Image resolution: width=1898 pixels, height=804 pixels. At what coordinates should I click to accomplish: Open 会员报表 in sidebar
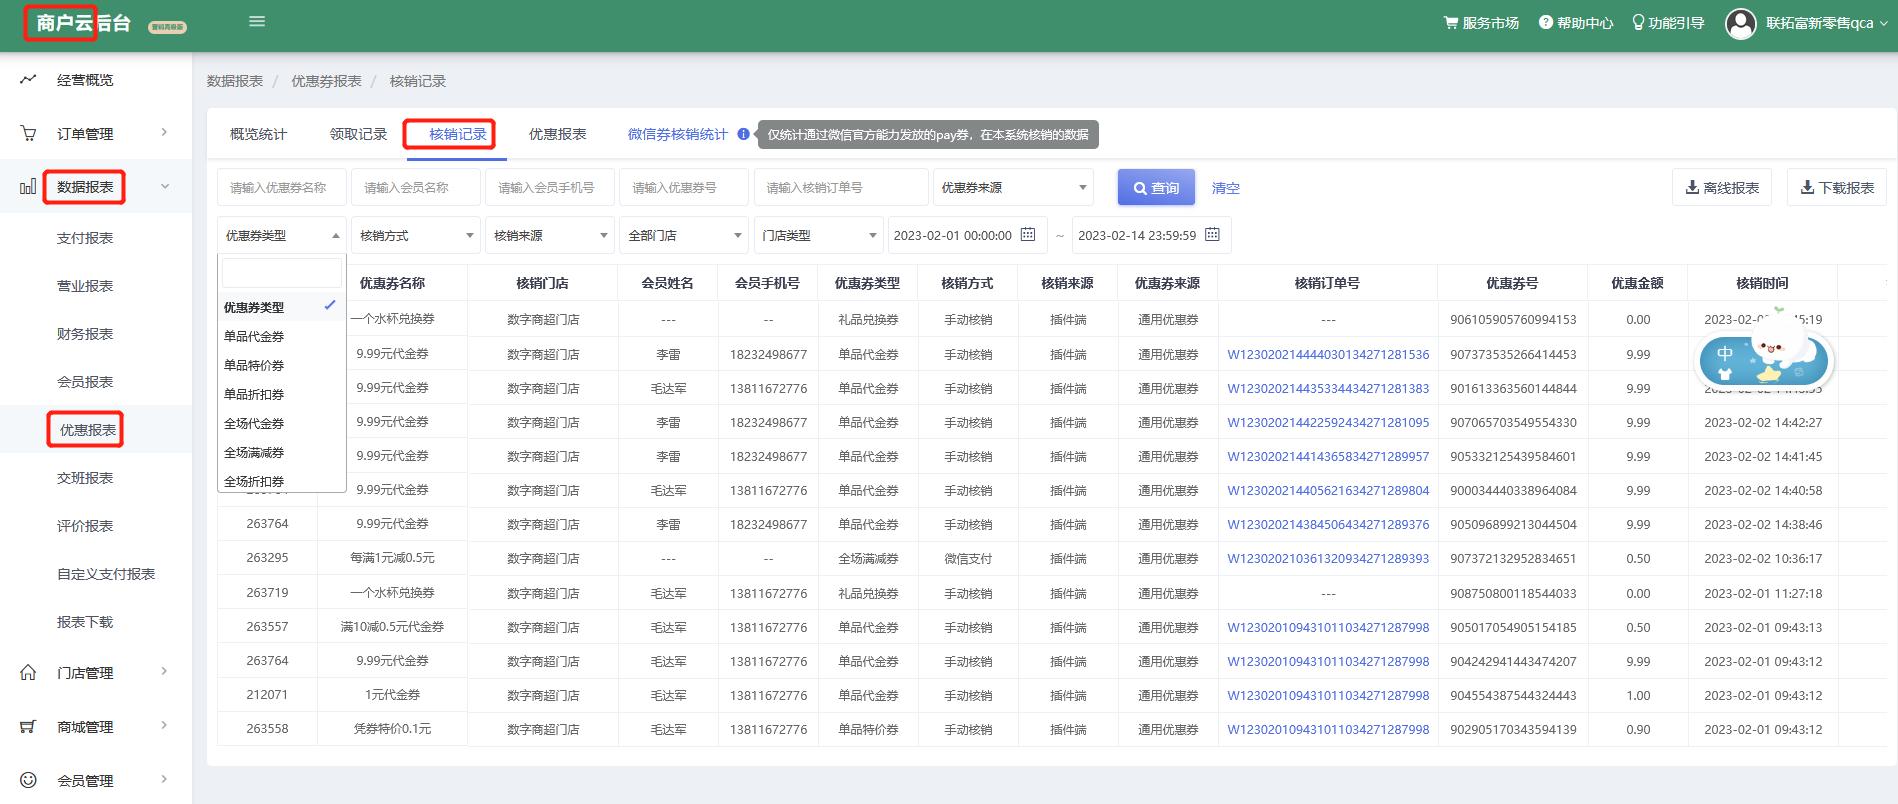[85, 382]
